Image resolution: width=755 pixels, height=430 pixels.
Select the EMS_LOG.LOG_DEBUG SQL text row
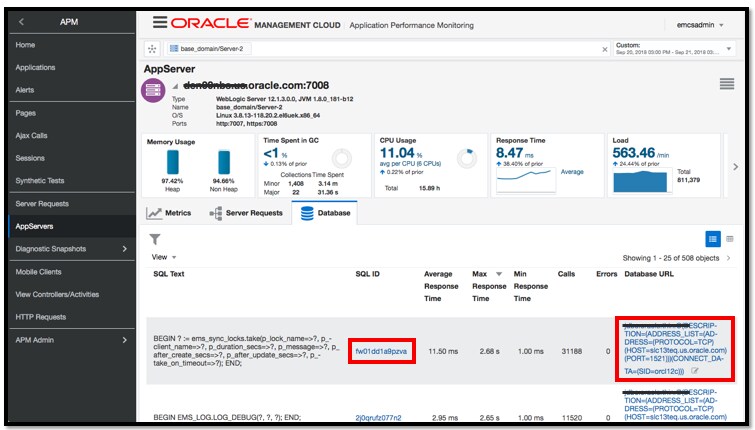(227, 417)
